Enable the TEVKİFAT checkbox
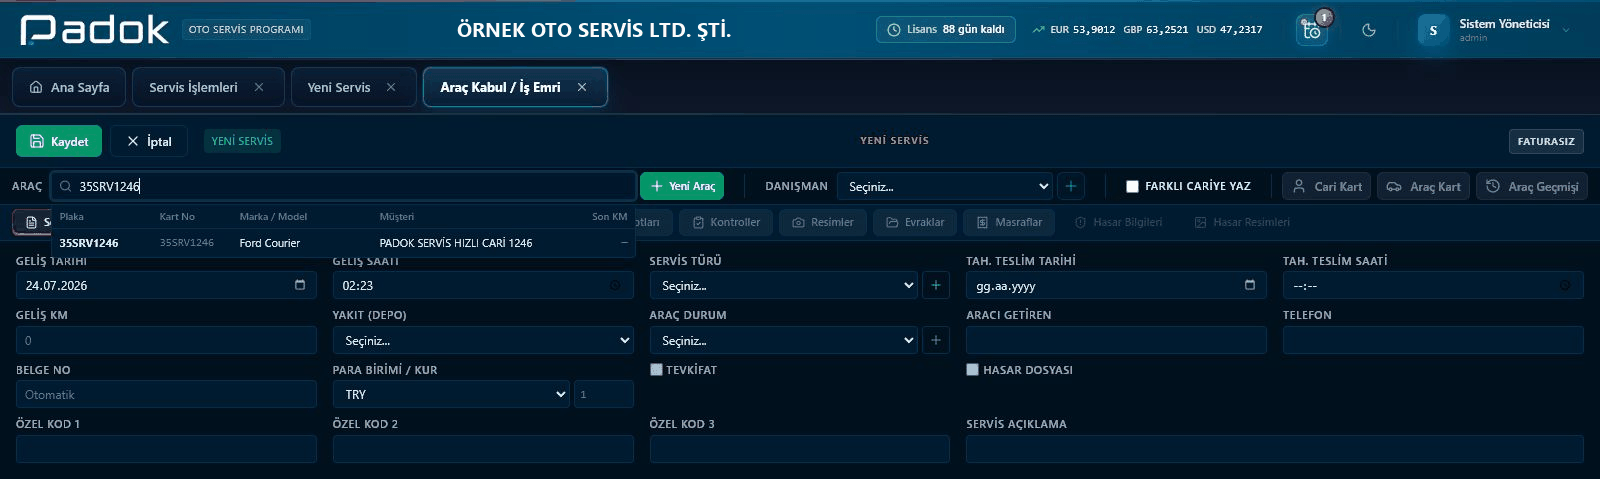This screenshot has width=1600, height=479. (x=657, y=369)
